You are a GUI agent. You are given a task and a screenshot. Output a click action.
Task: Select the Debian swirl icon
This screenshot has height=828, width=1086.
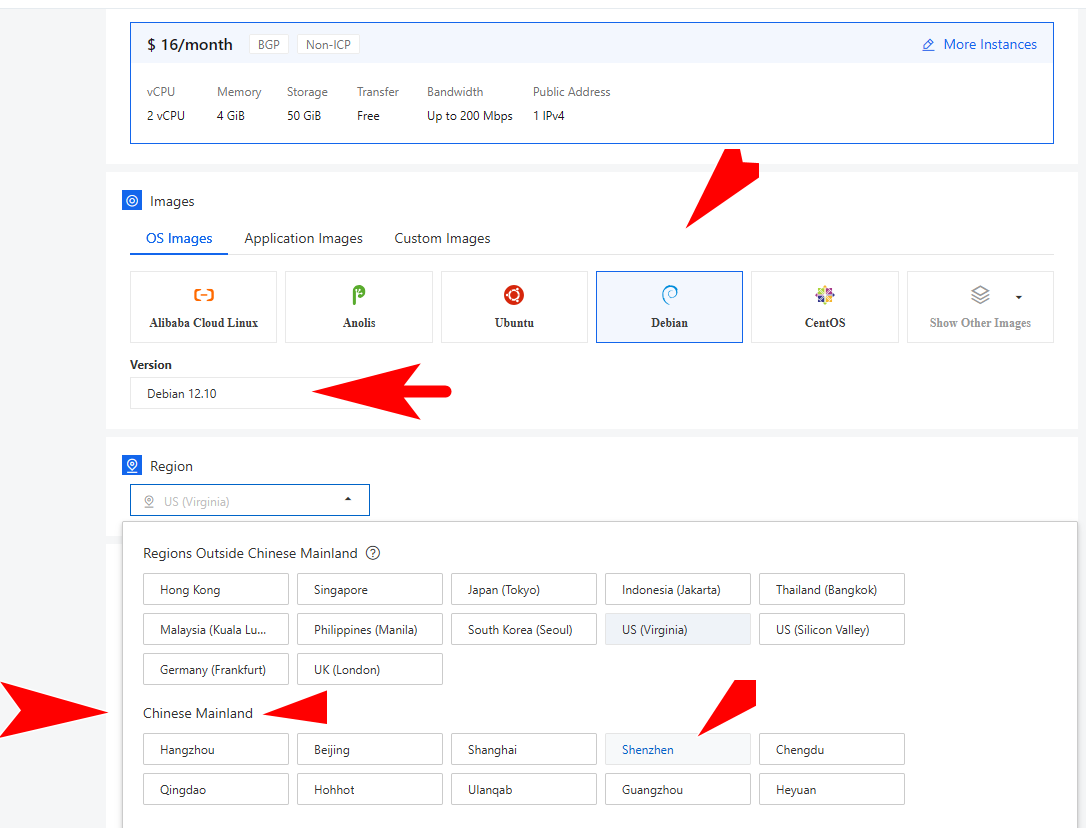669,295
